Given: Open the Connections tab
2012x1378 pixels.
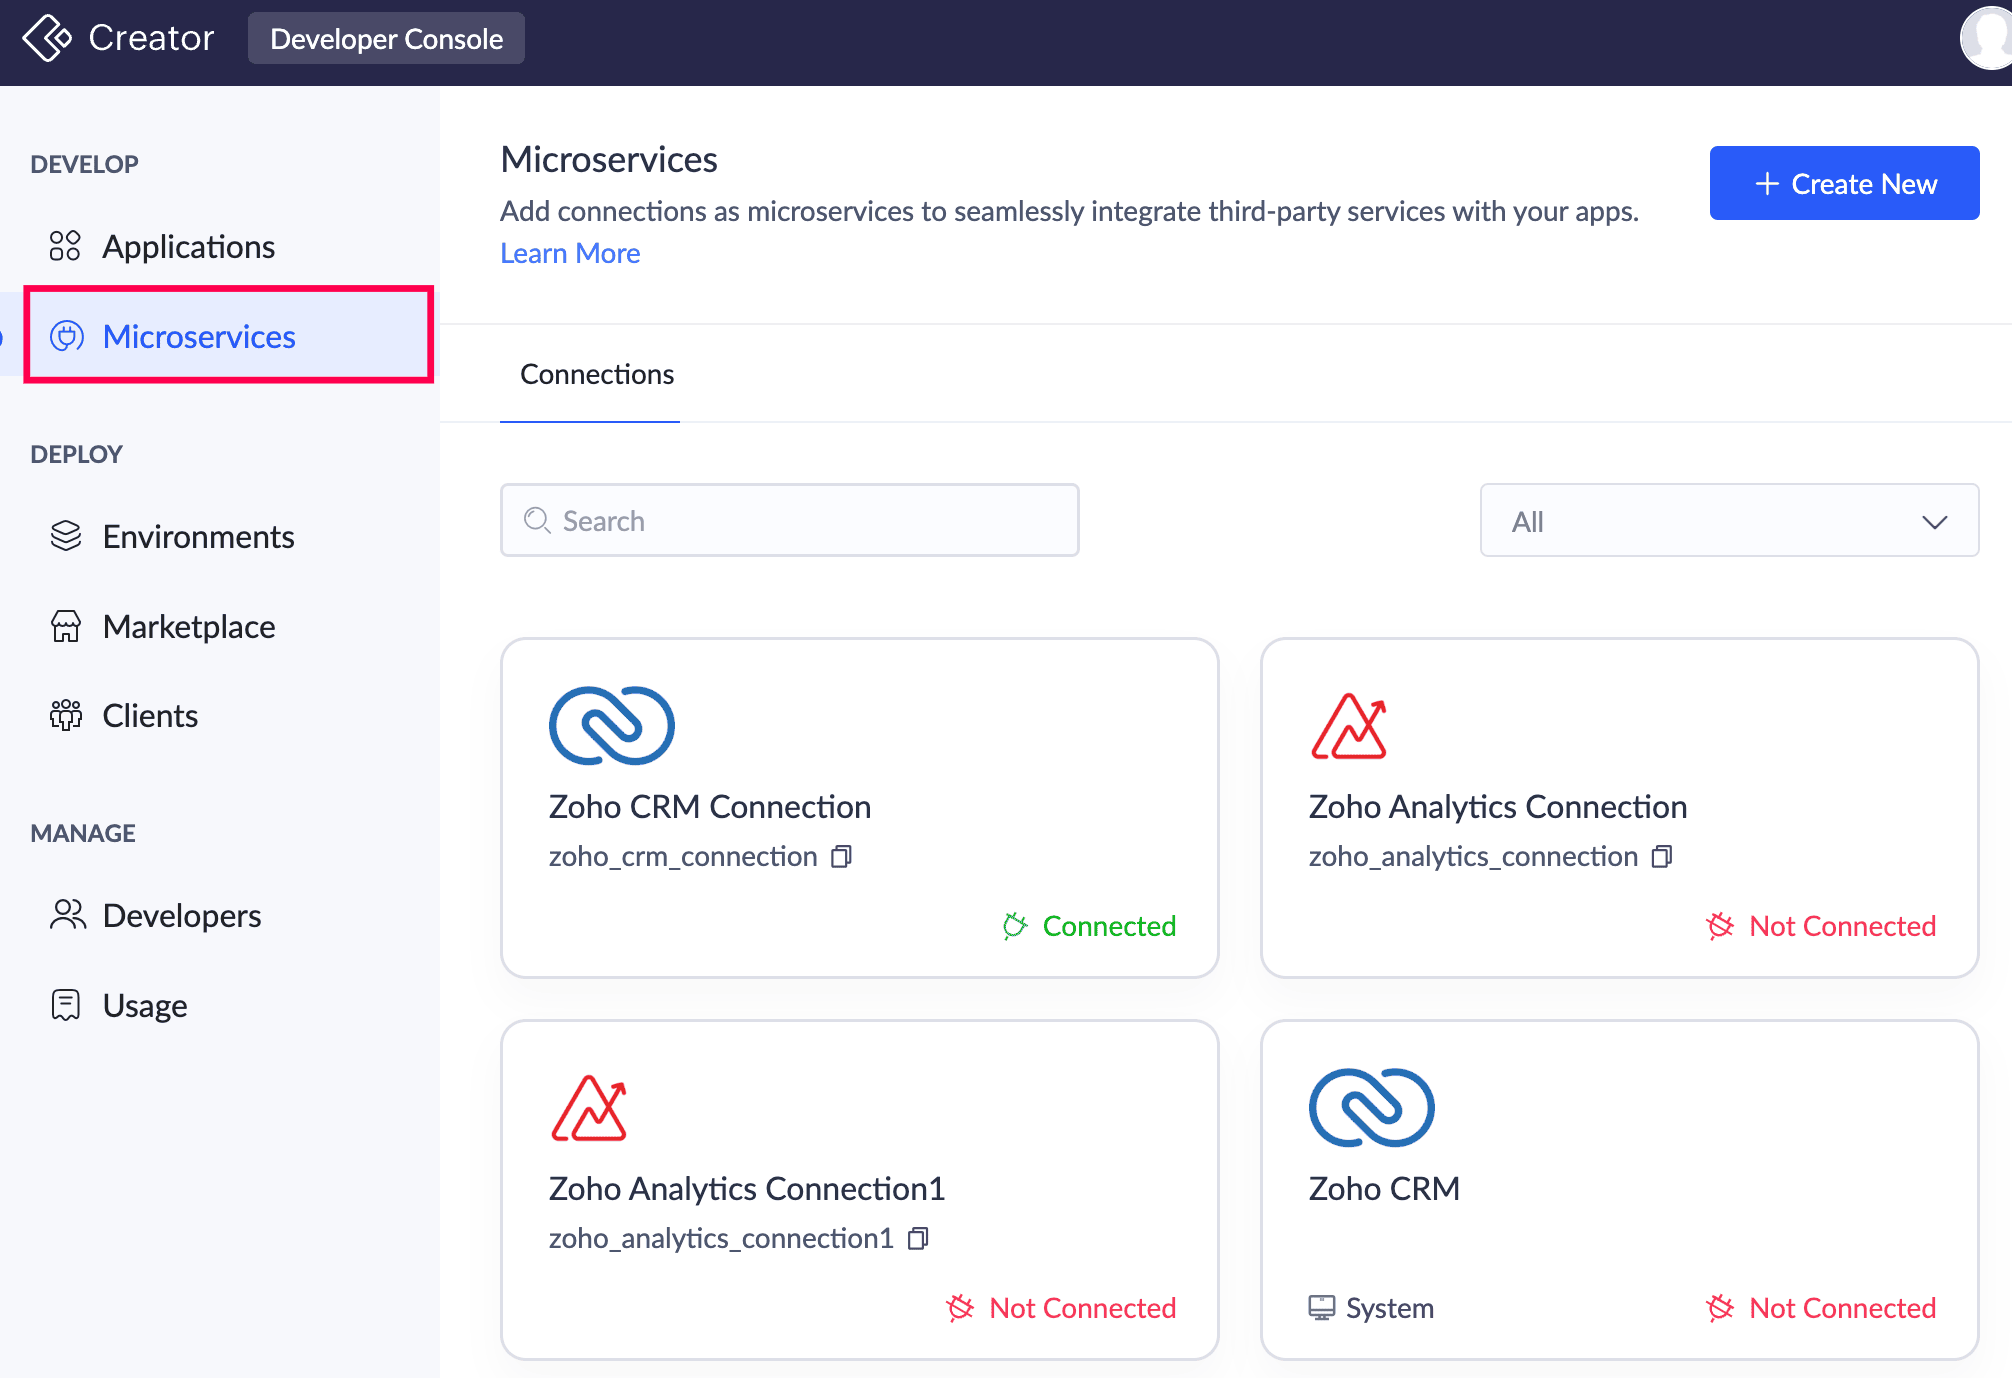Looking at the screenshot, I should click(x=597, y=374).
